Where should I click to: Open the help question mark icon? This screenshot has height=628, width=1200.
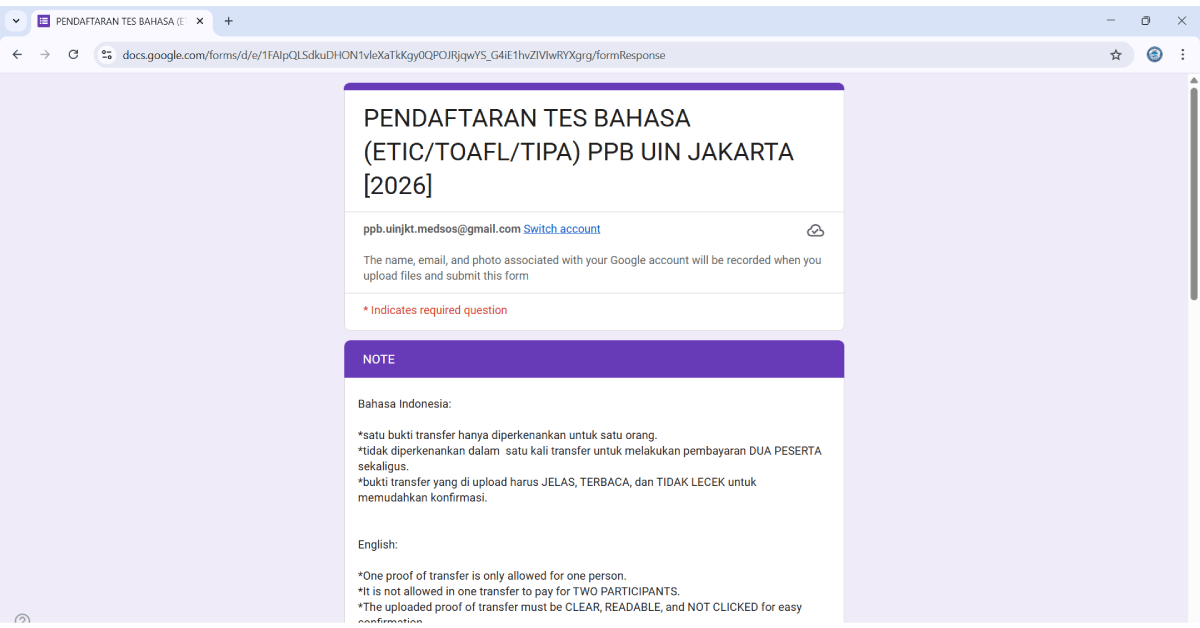[x=22, y=619]
